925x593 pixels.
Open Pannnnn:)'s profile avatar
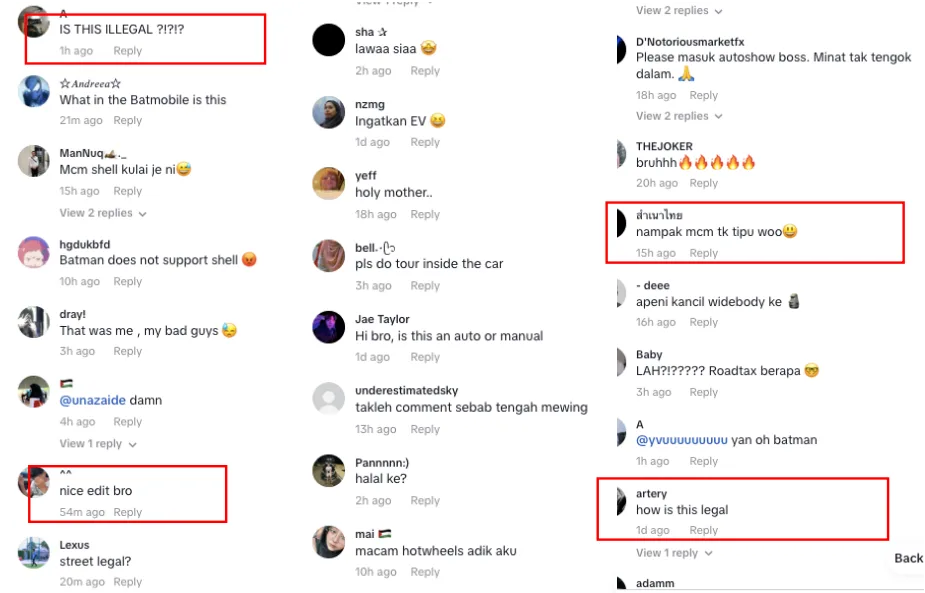[x=329, y=470]
